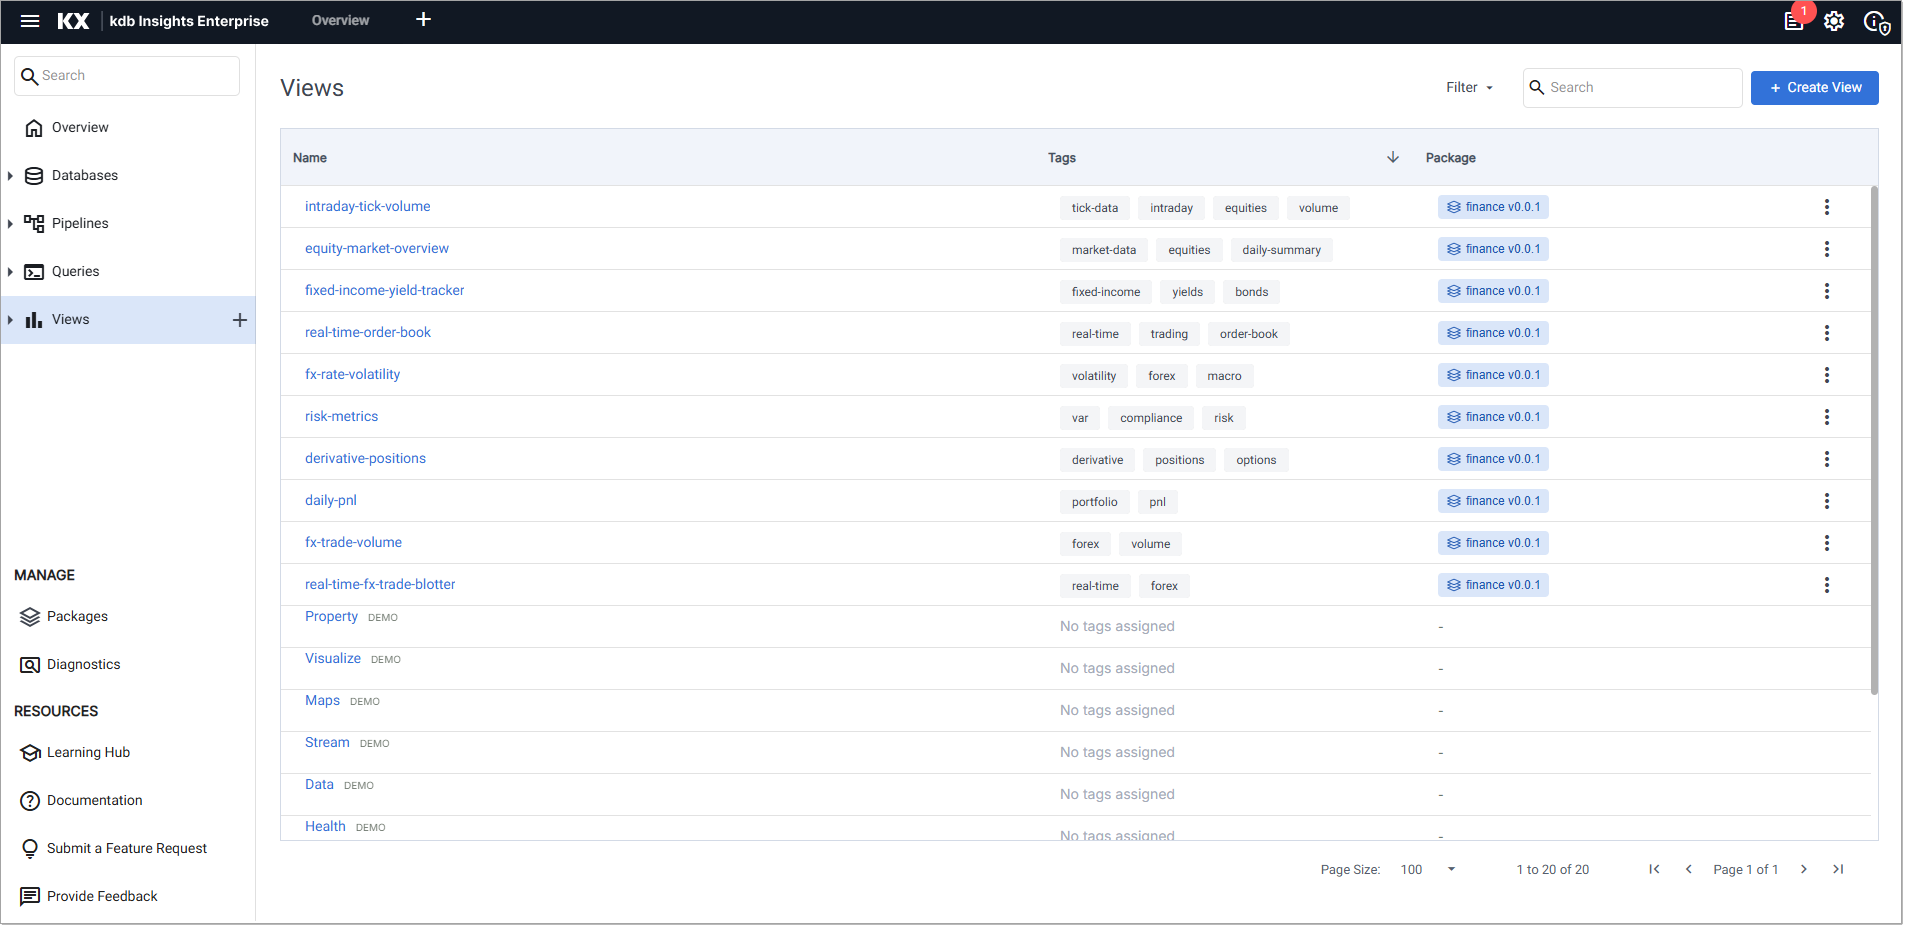Click the vertical scrollbar of views table

(x=1873, y=440)
